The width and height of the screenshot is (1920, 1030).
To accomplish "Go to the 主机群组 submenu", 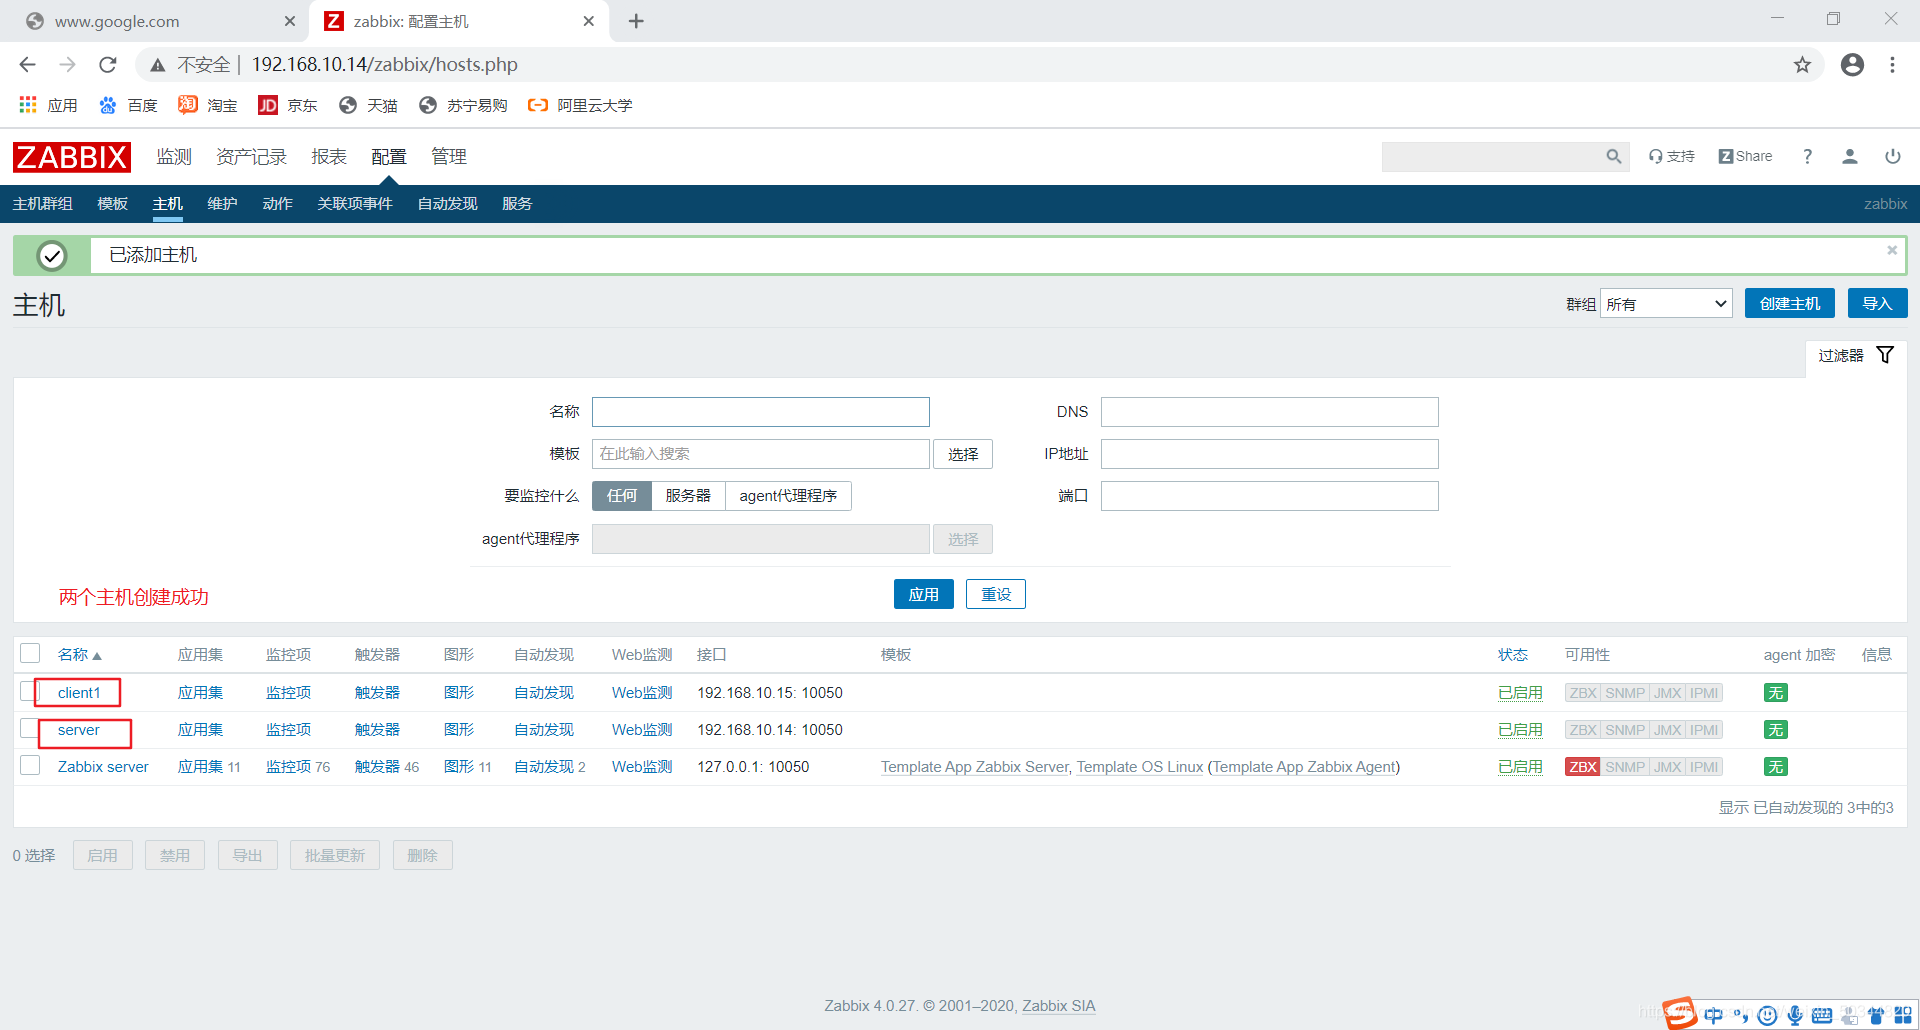I will [x=43, y=204].
